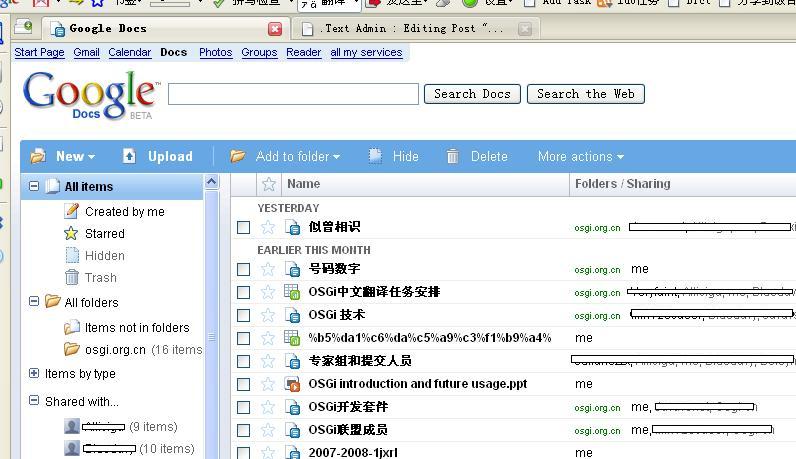
Task: Open the New dropdown menu
Action: click(75, 156)
